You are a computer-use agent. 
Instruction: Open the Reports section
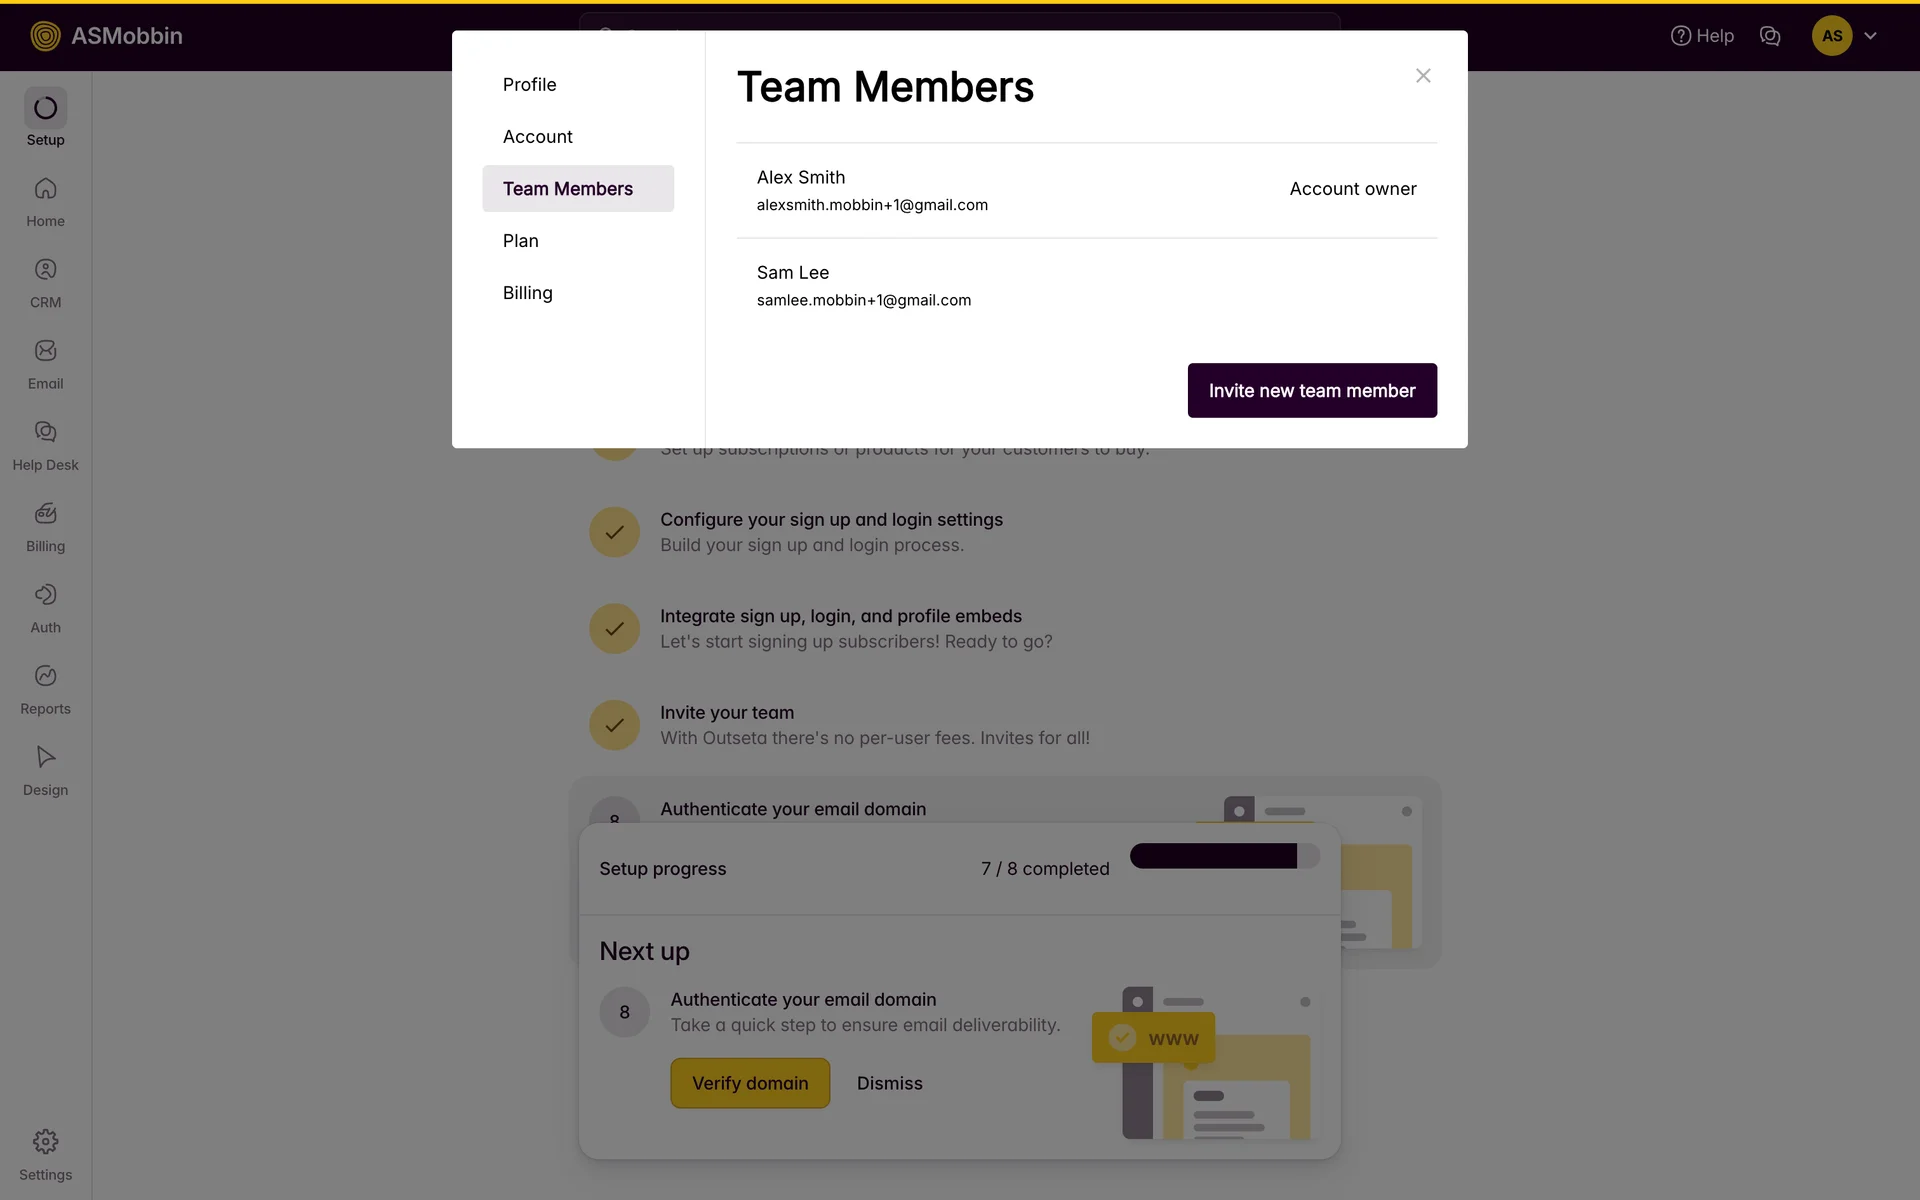tap(45, 688)
